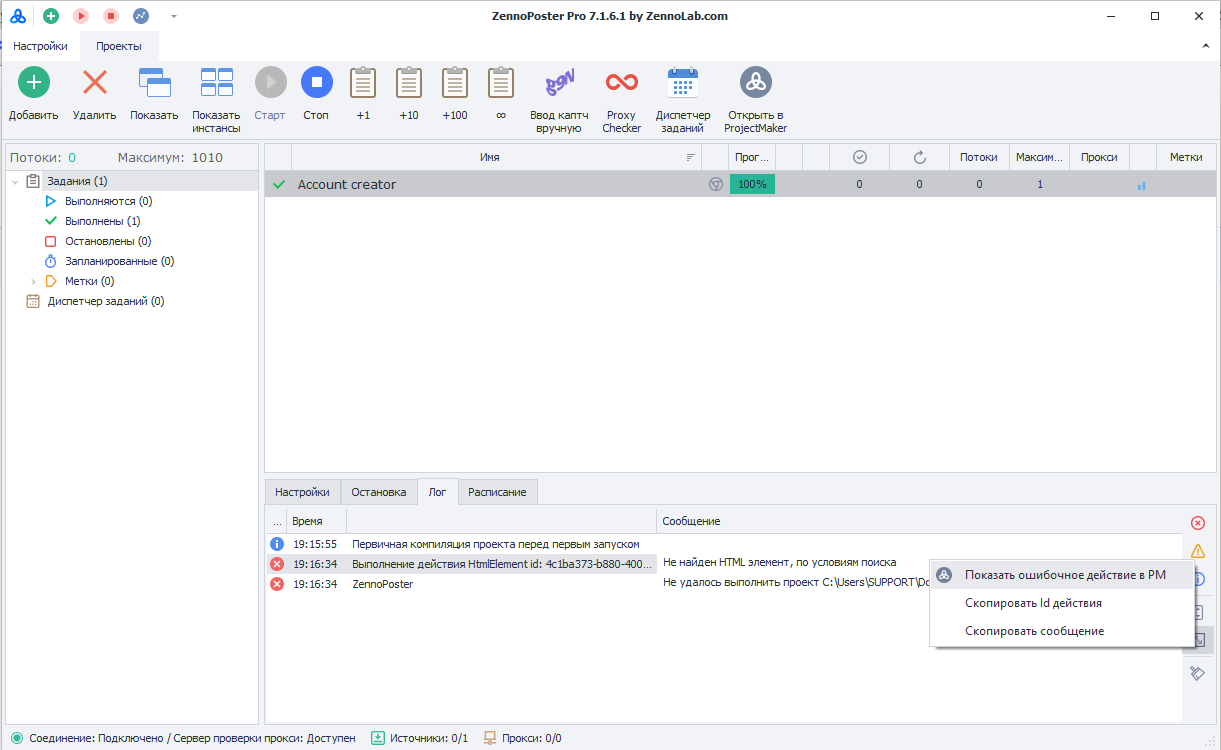Click the green add icon in title bar

tap(51, 16)
